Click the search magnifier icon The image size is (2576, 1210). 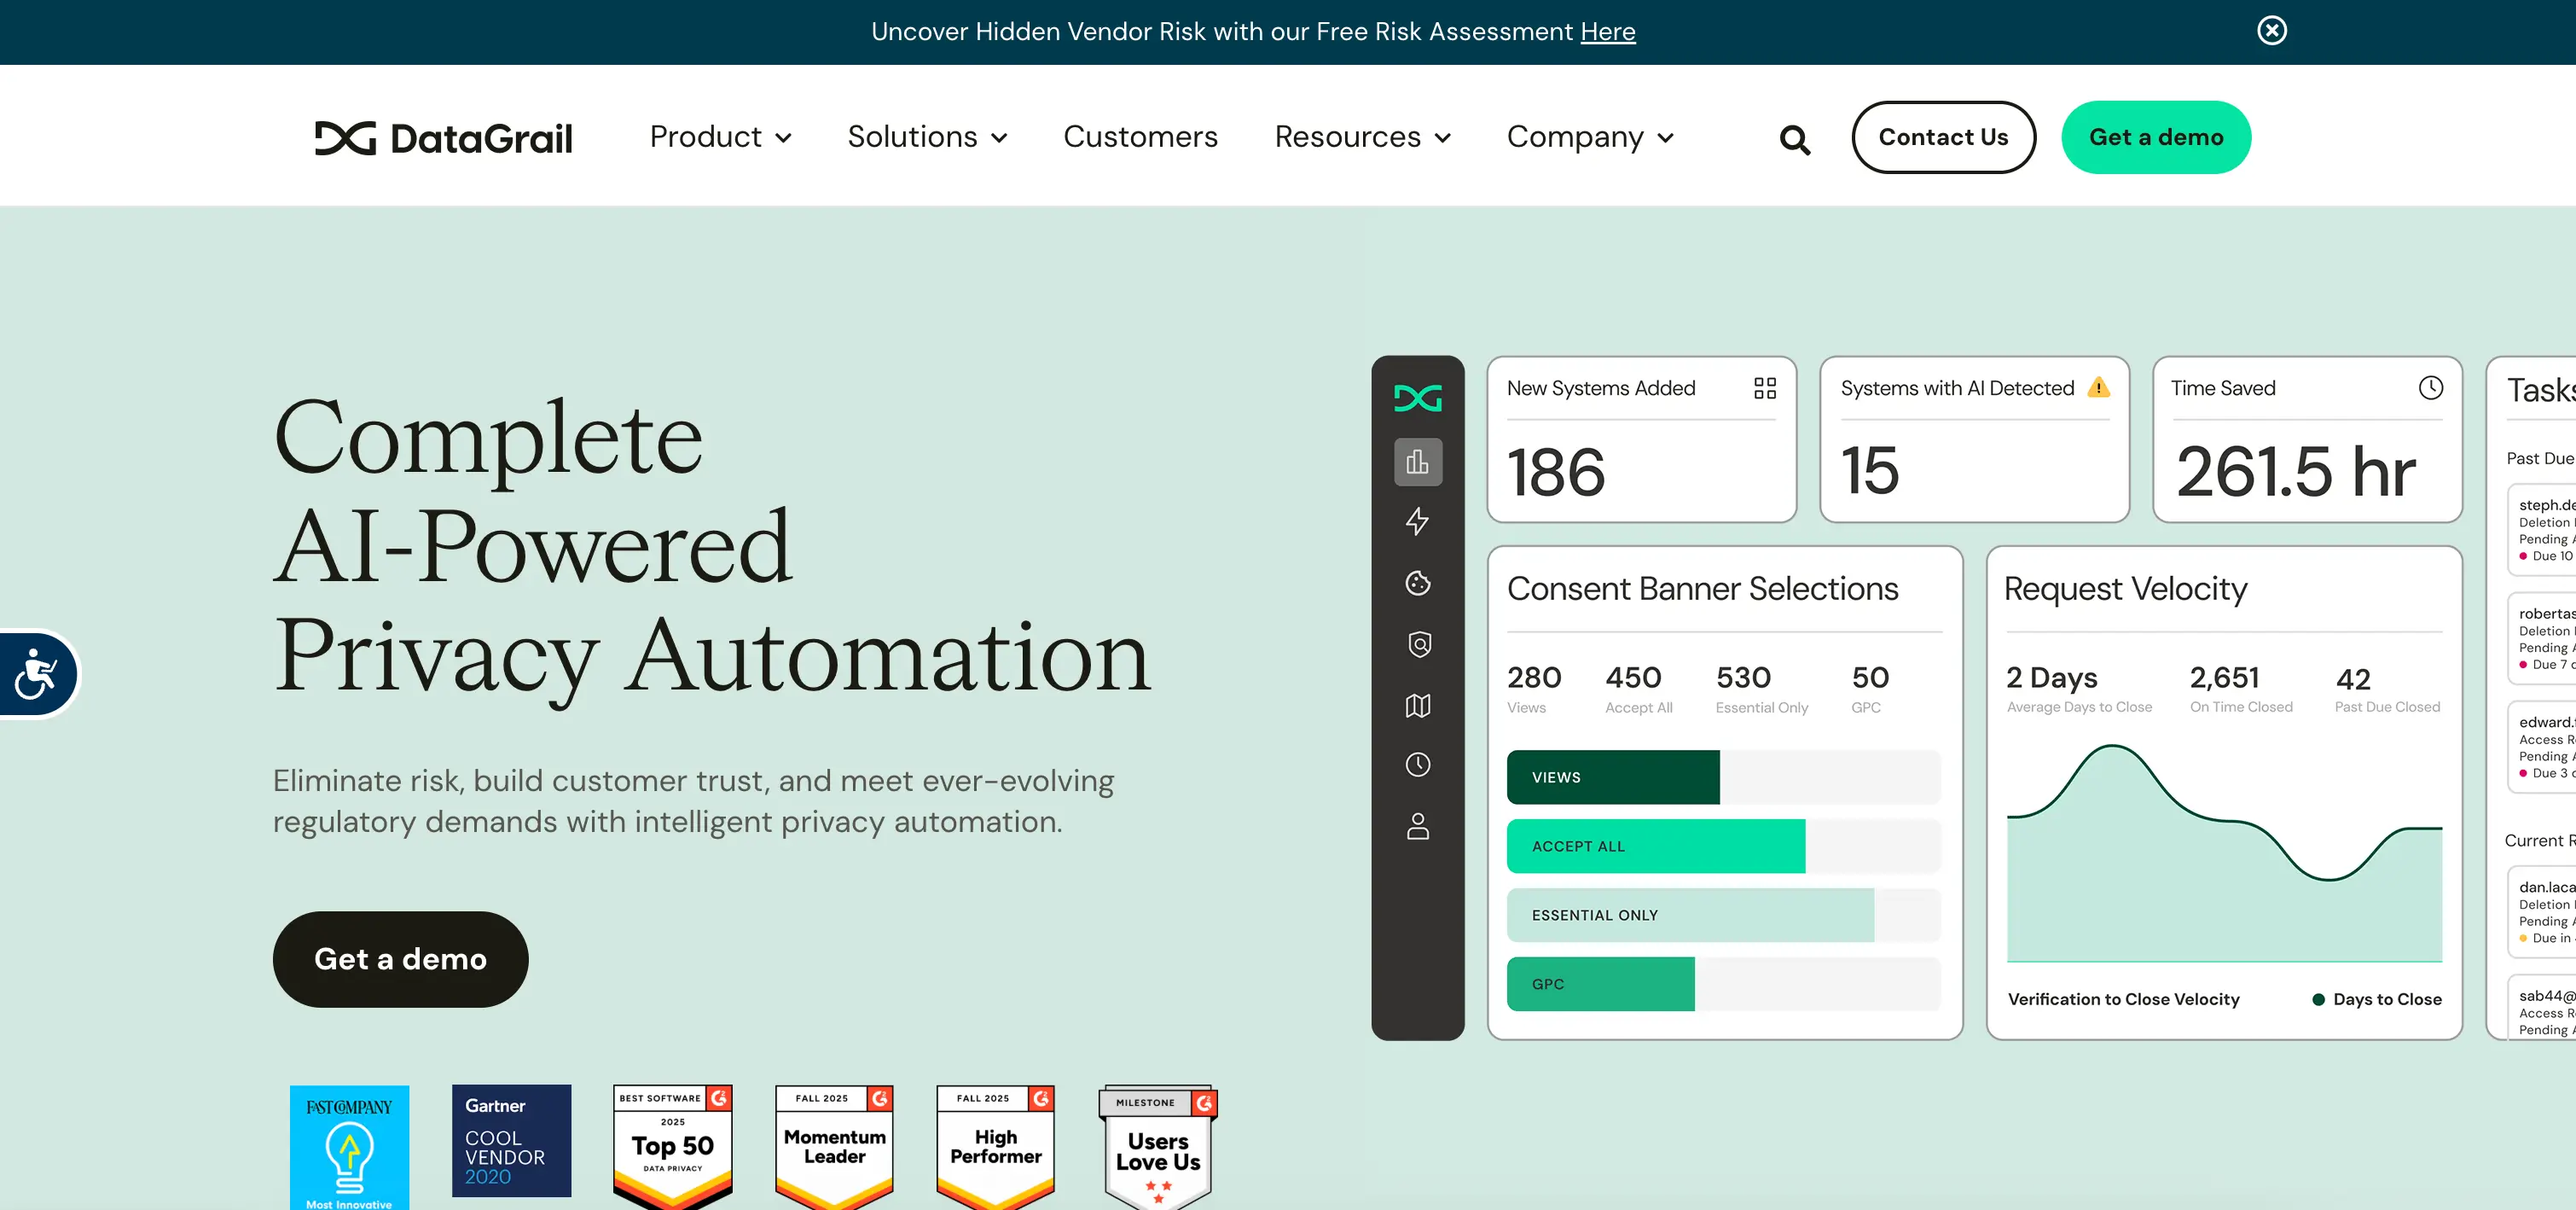(x=1795, y=140)
